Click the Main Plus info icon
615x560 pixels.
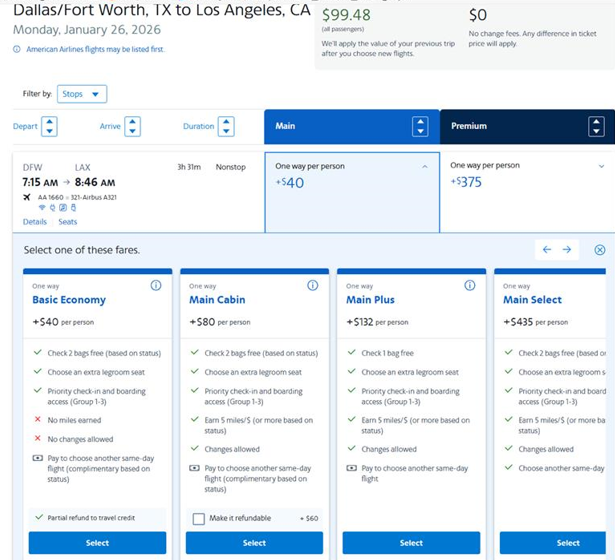(x=470, y=286)
